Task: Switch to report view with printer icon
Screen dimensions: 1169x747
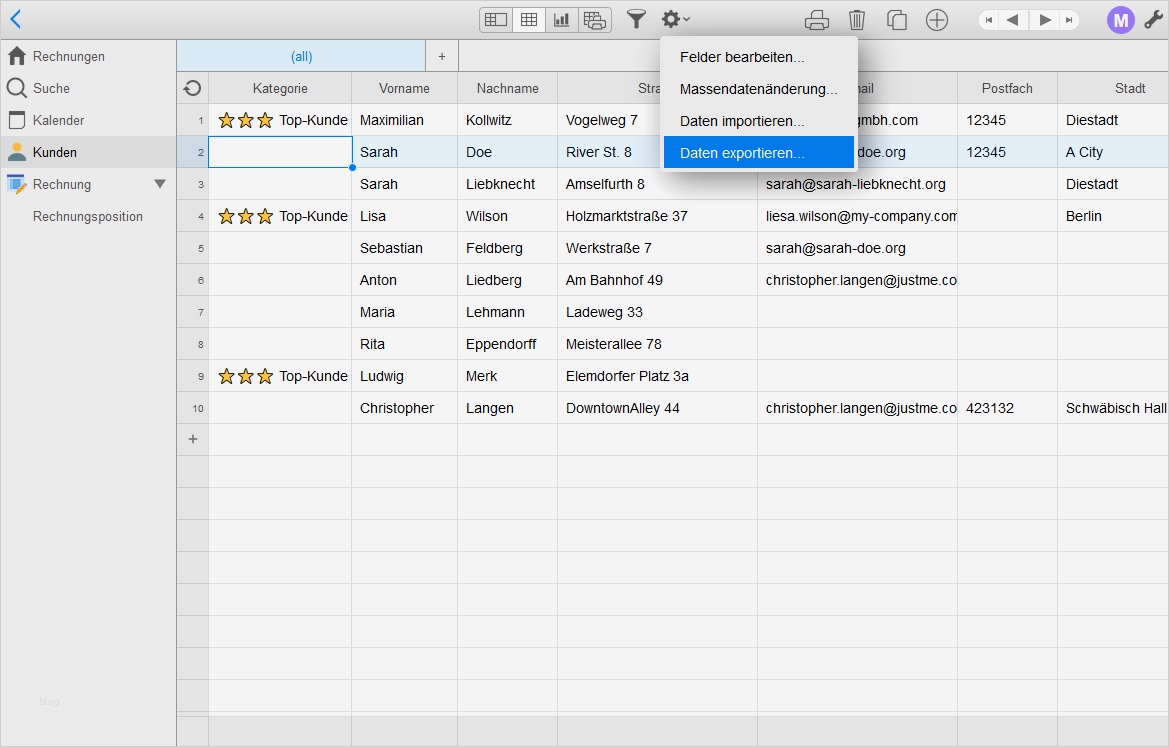Action: [595, 20]
